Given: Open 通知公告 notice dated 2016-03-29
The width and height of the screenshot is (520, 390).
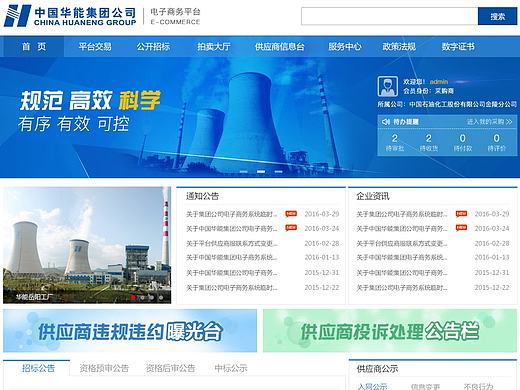Looking at the screenshot, I should [x=232, y=214].
